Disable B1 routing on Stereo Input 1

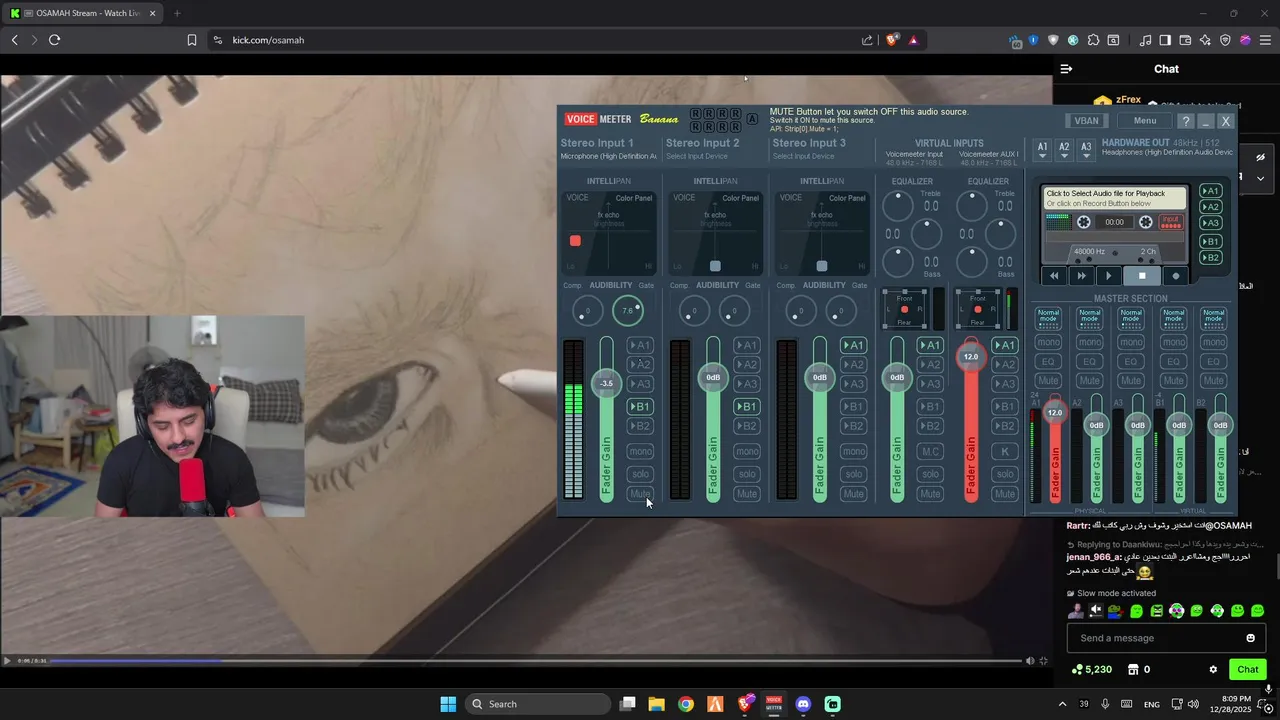point(639,407)
